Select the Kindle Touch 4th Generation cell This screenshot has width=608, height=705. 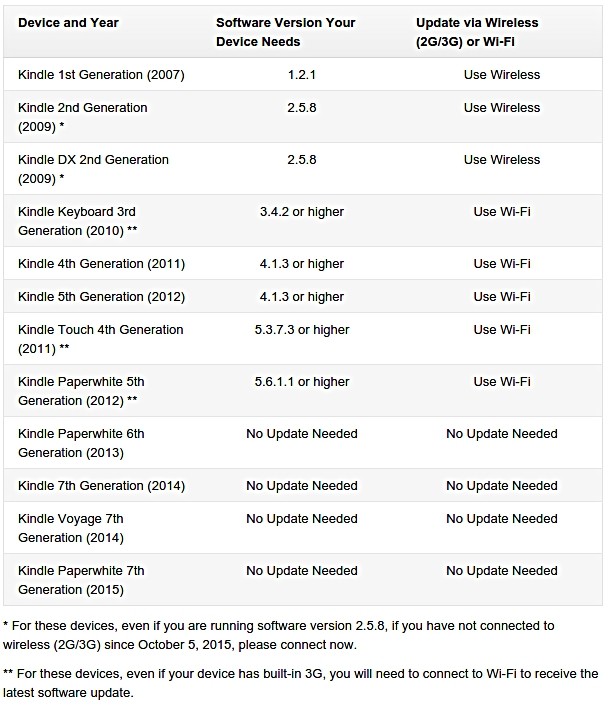[101, 339]
